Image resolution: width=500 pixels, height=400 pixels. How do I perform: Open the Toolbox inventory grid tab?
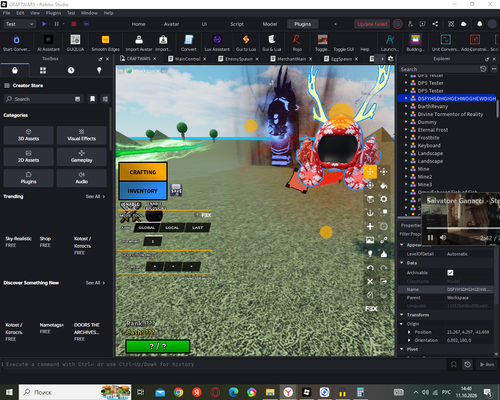(x=43, y=70)
